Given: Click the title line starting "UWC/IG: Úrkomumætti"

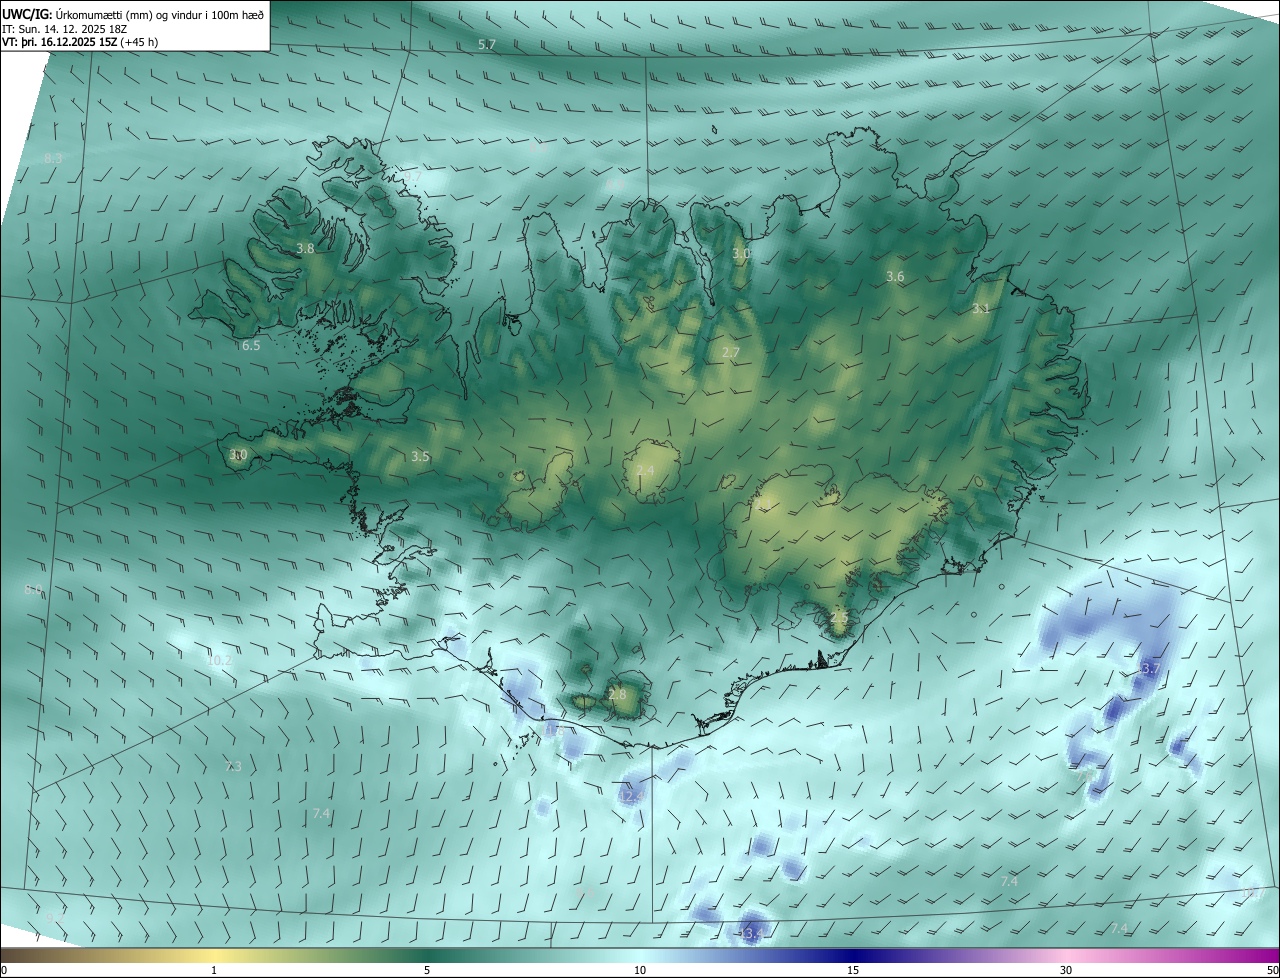Looking at the screenshot, I should click(x=133, y=13).
